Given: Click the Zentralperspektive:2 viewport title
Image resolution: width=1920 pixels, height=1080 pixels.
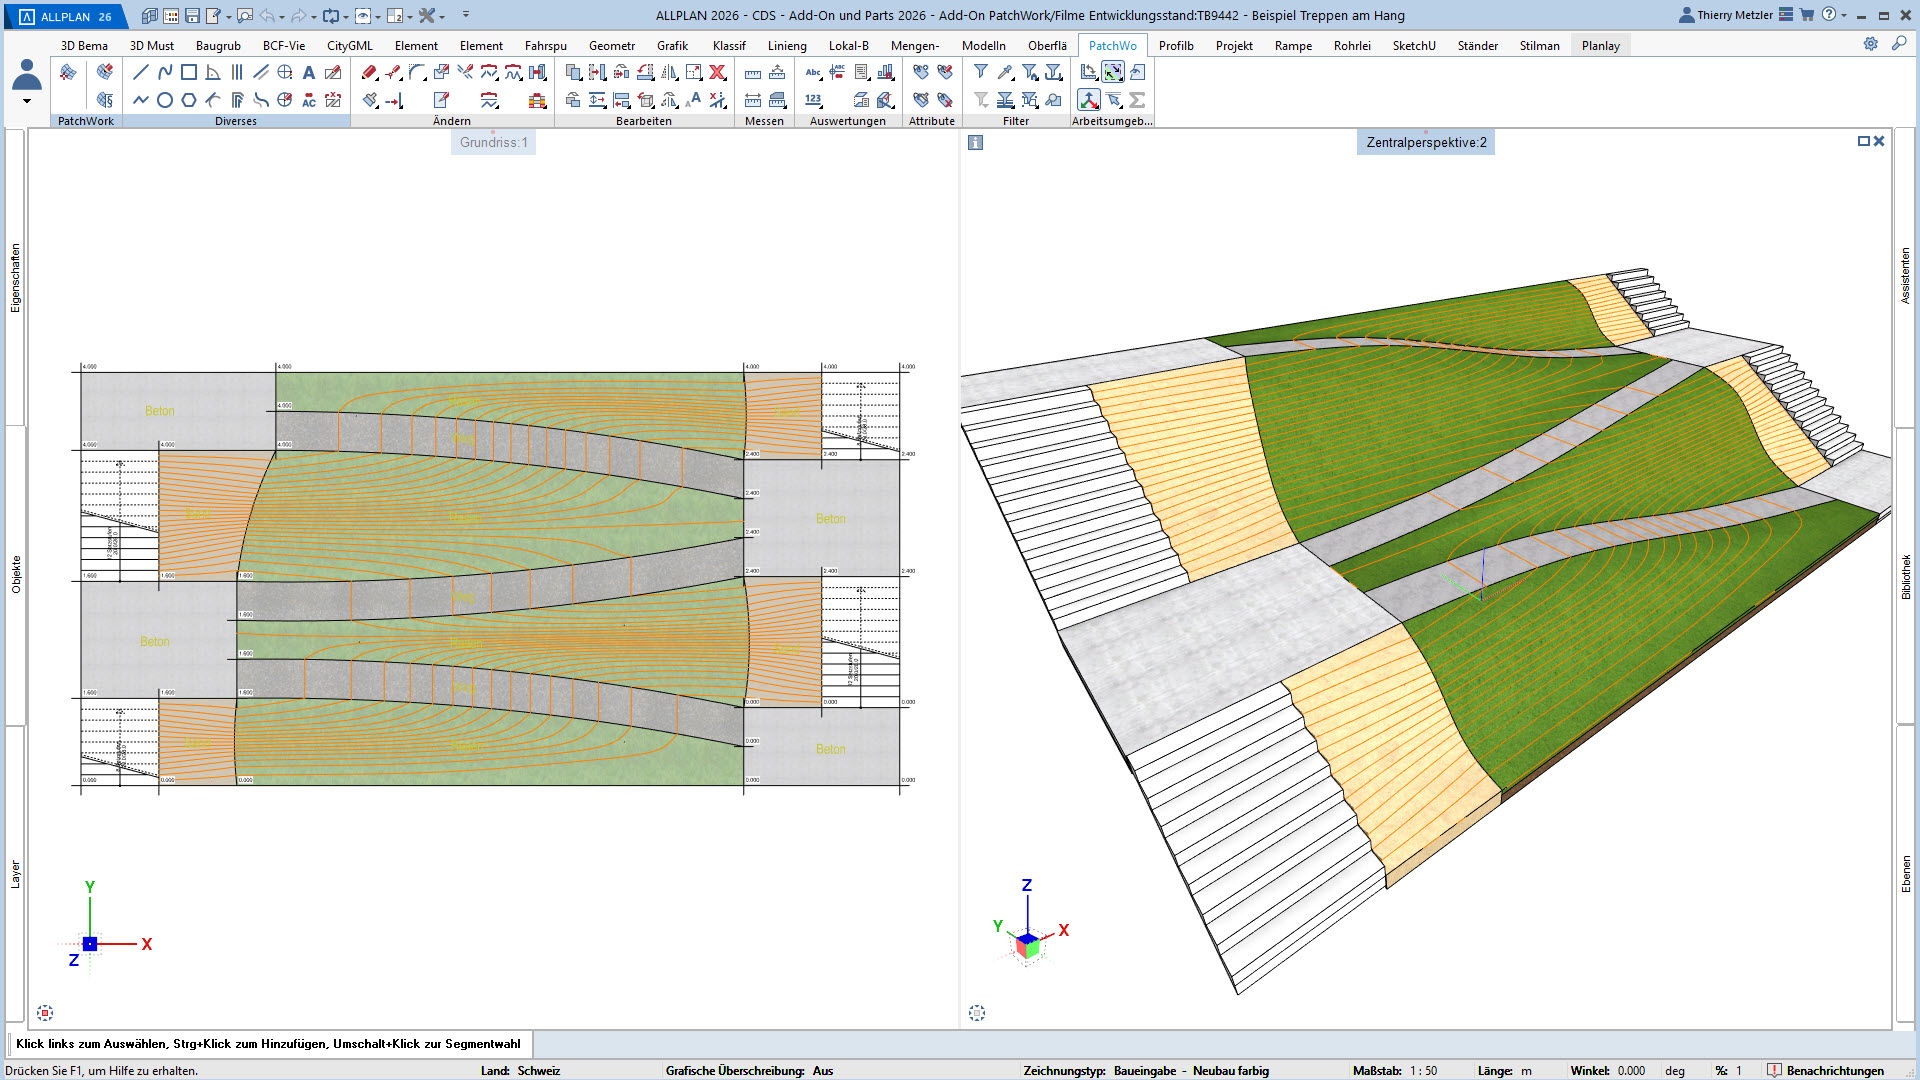Looking at the screenshot, I should [x=1426, y=142].
